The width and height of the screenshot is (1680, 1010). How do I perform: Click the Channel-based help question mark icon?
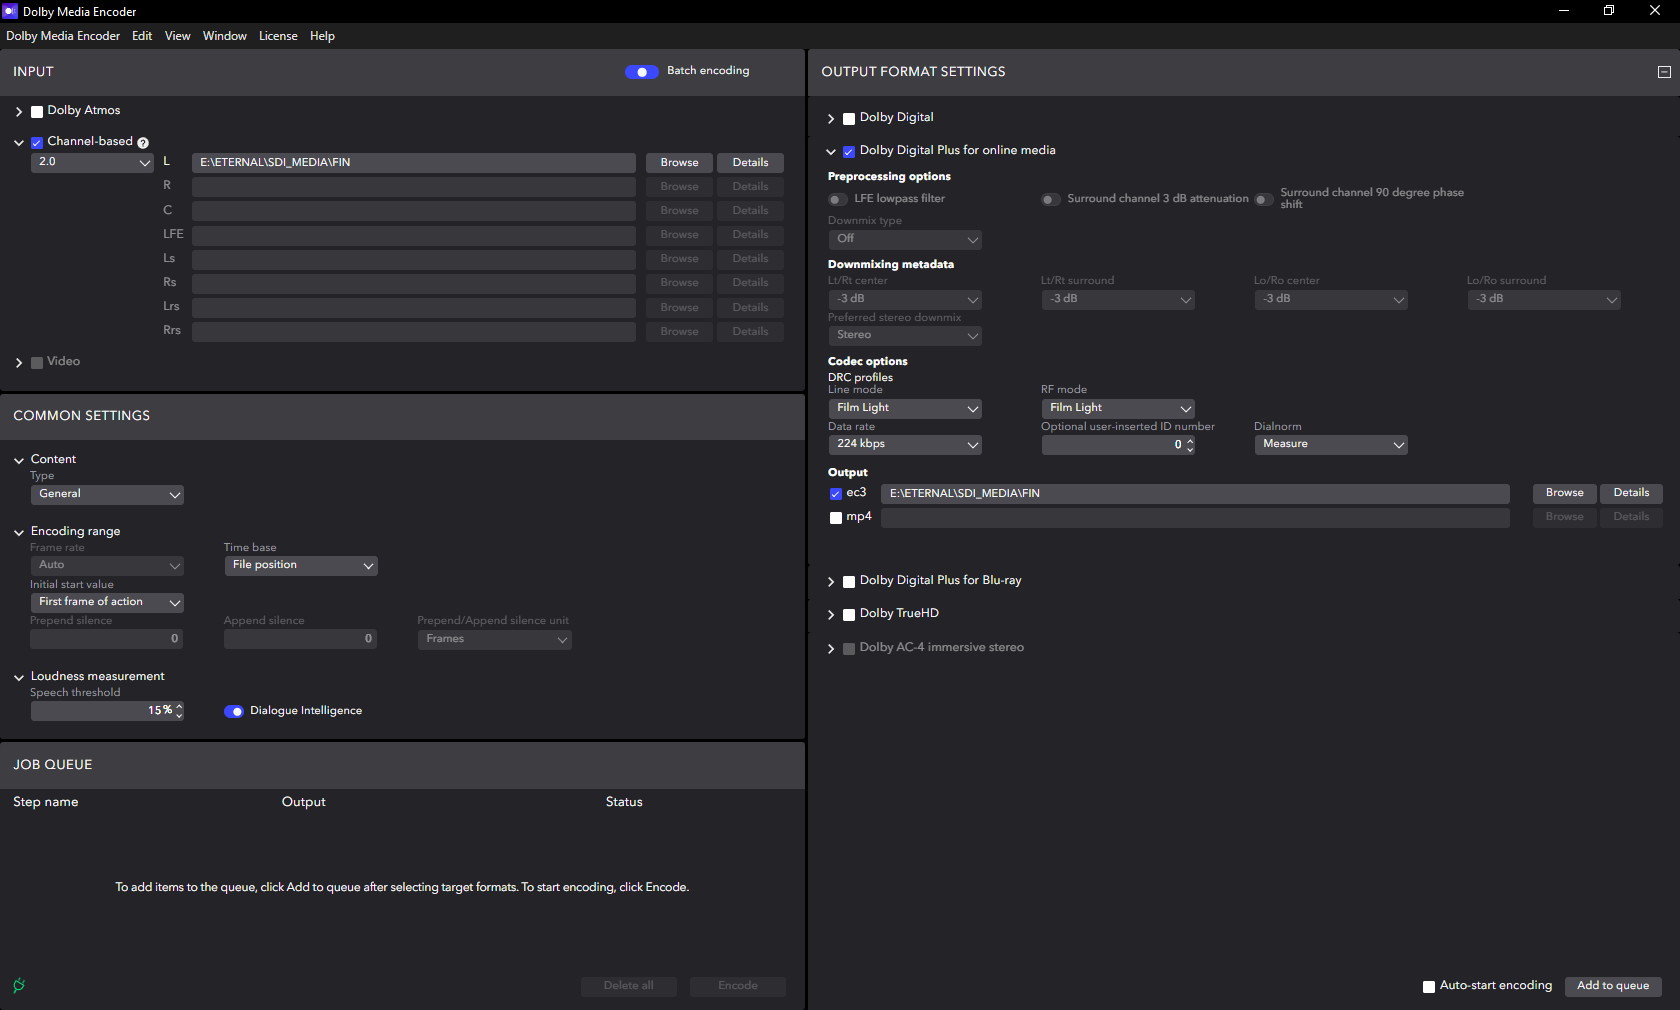point(143,143)
